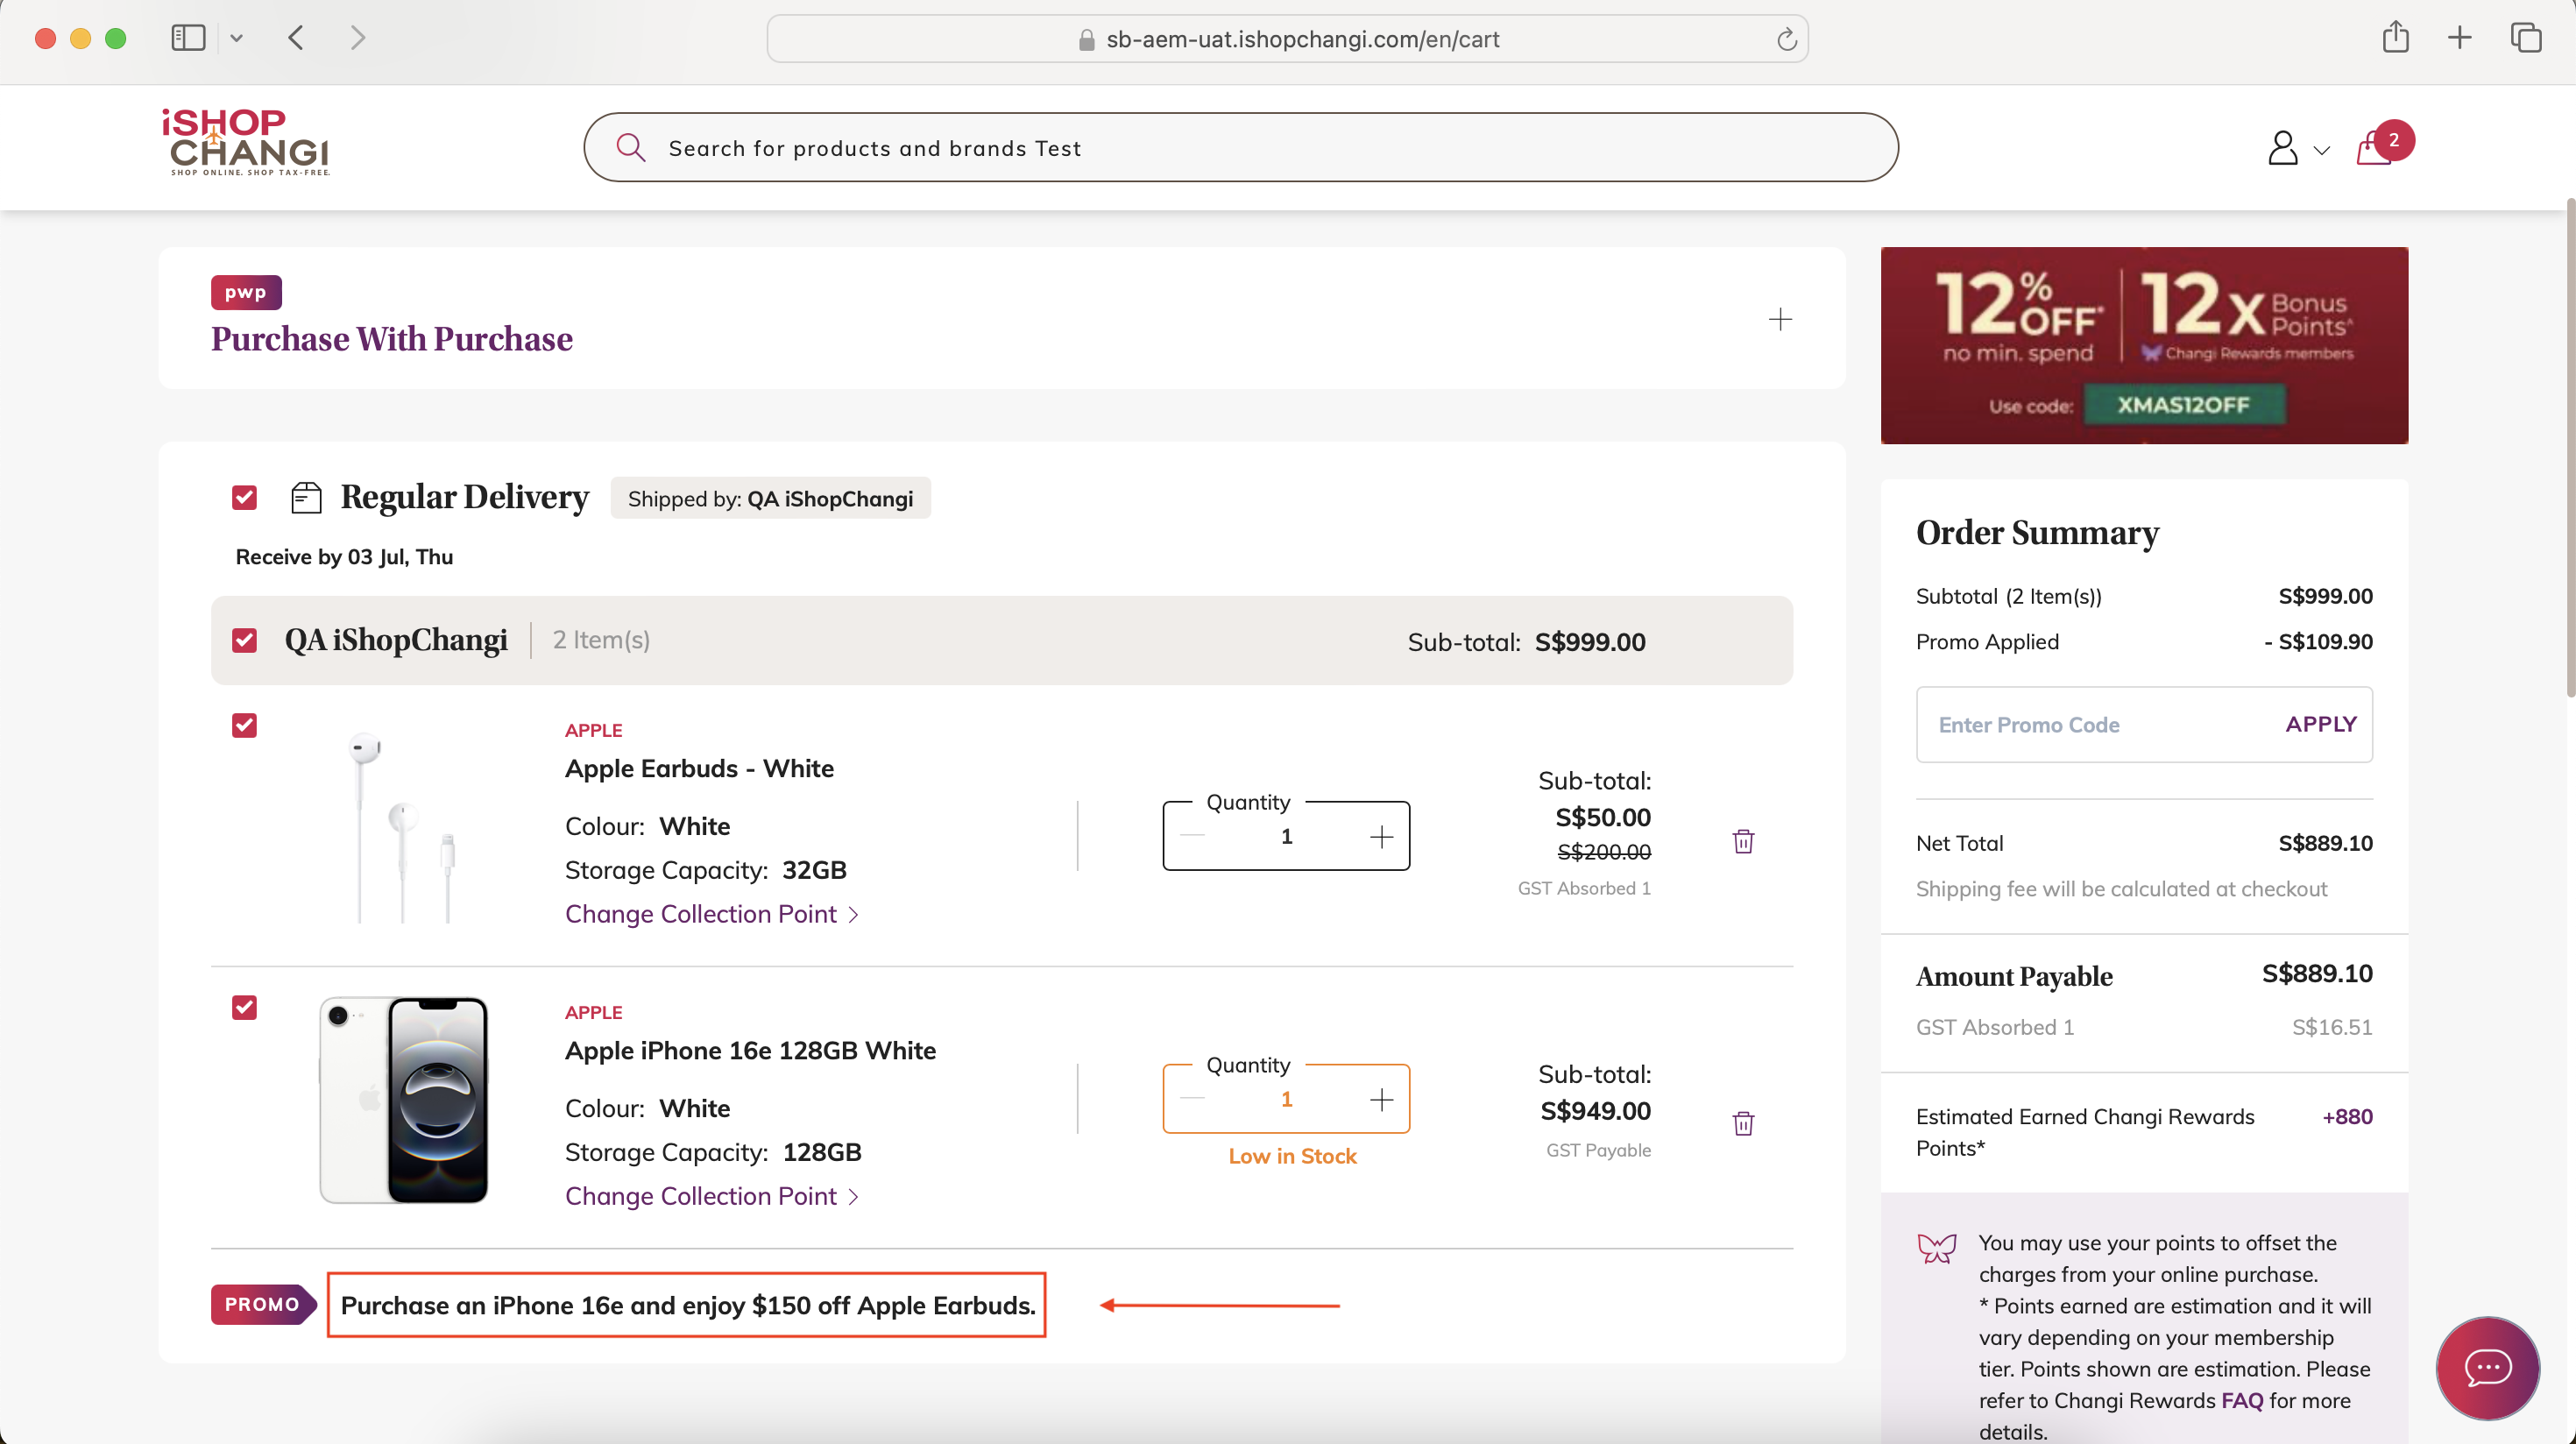The width and height of the screenshot is (2576, 1444).
Task: Click the +880 rewards points value
Action: click(2347, 1116)
